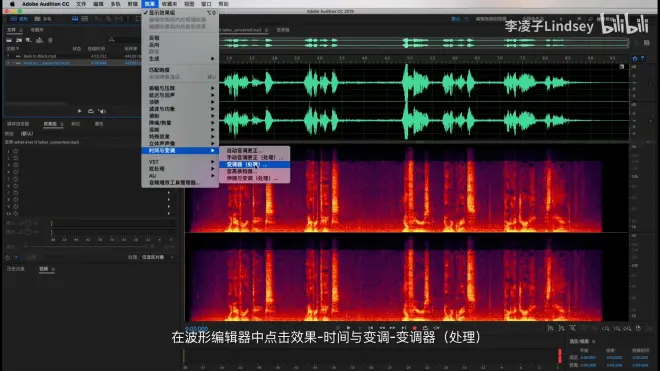Toggle power for effects rack slot 10
This screenshot has width=660, height=371.
point(16,214)
